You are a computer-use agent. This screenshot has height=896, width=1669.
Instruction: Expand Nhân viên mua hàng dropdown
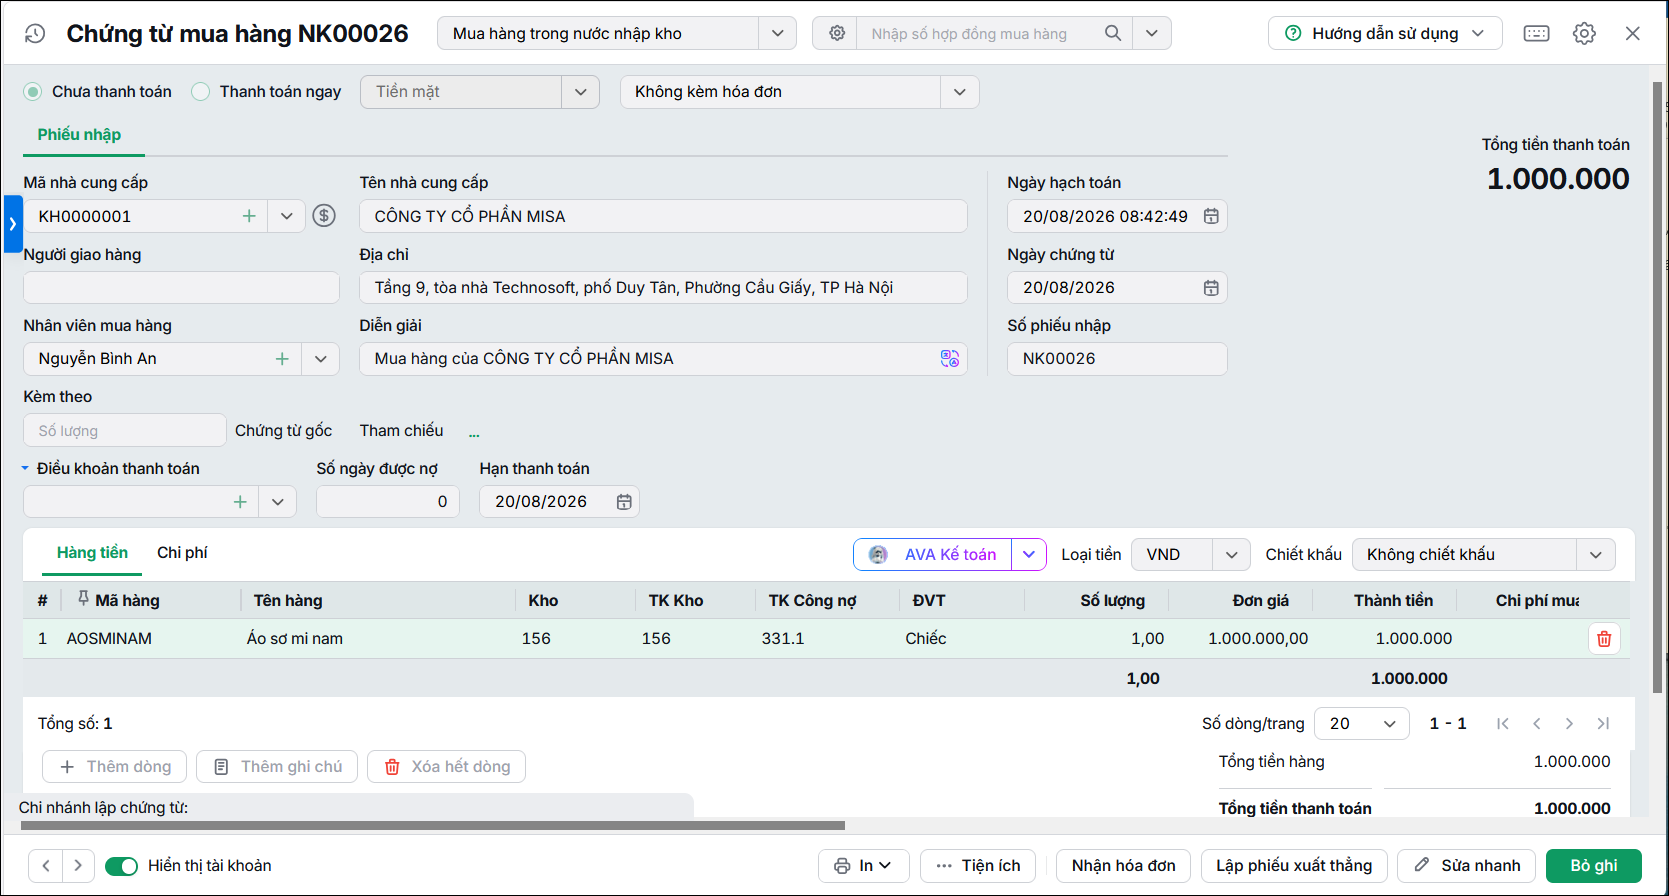point(320,359)
